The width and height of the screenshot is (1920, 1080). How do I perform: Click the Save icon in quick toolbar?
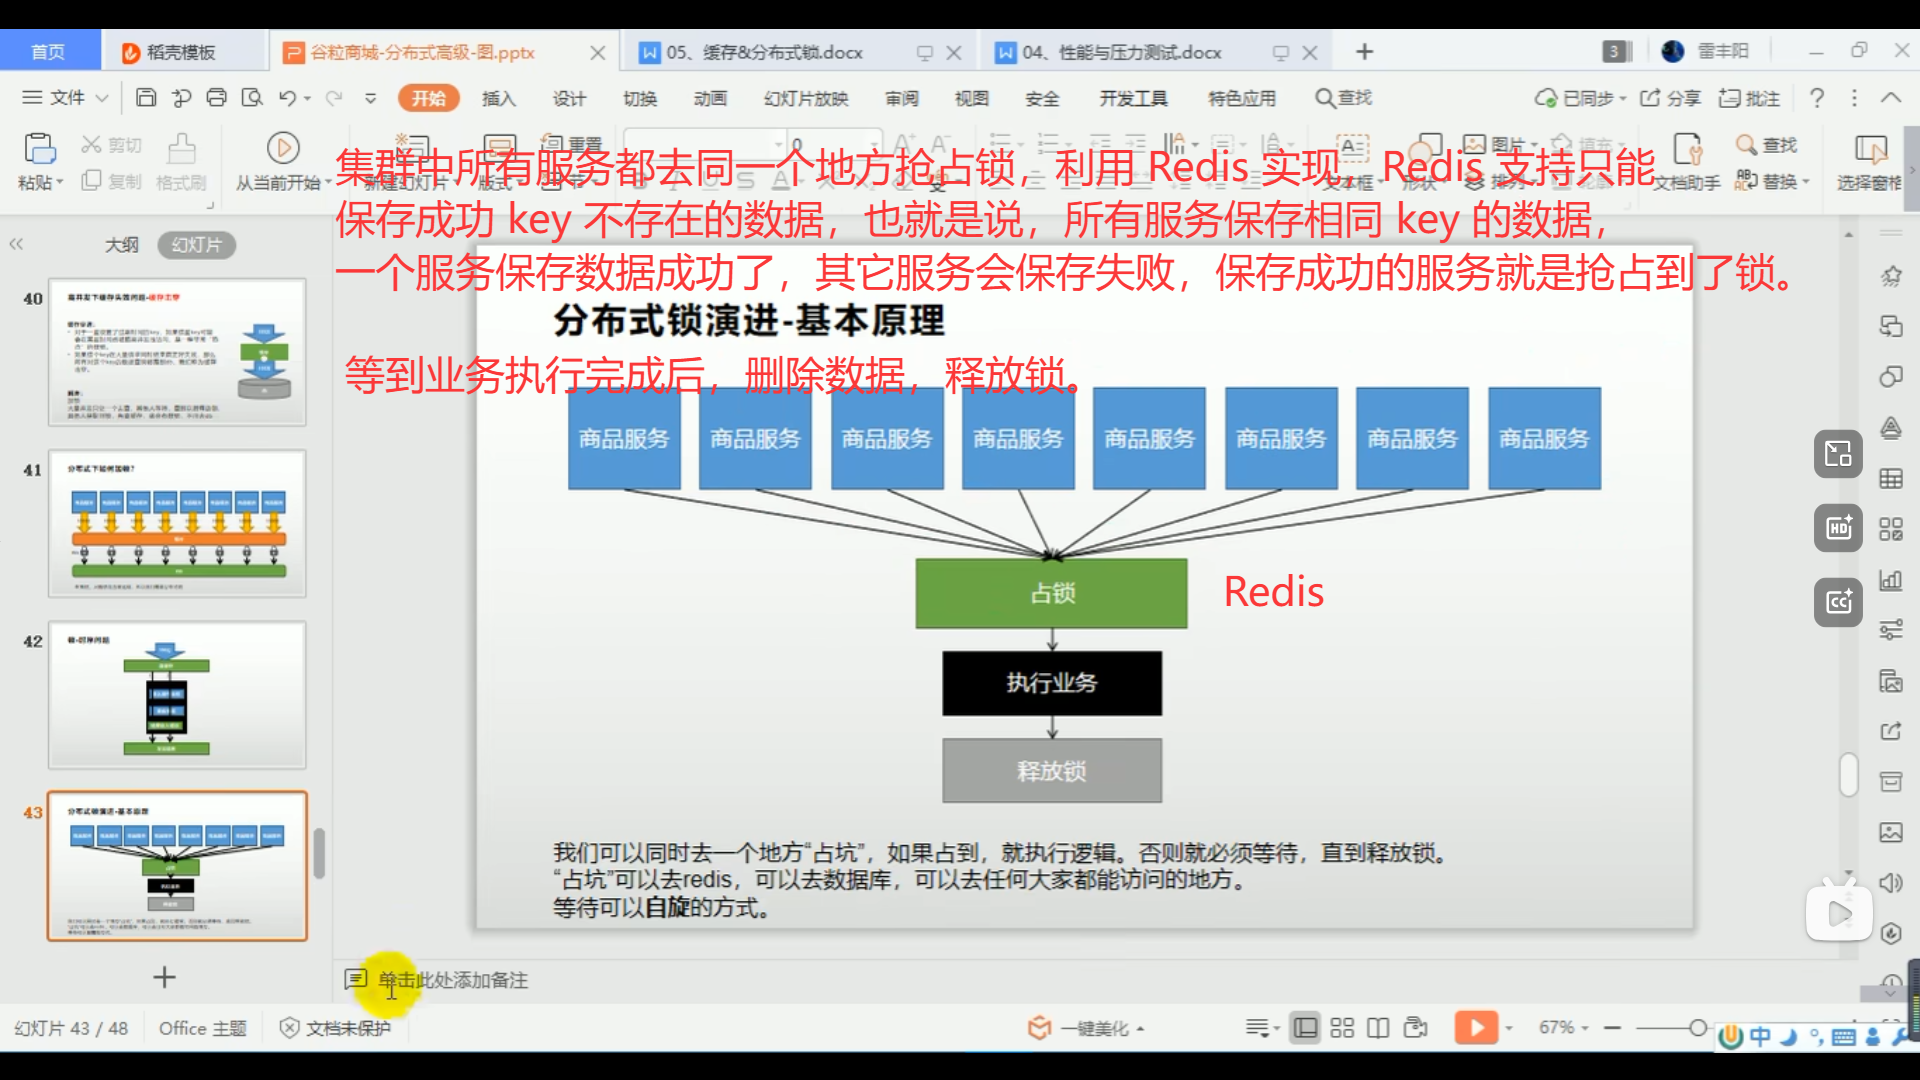tap(146, 98)
